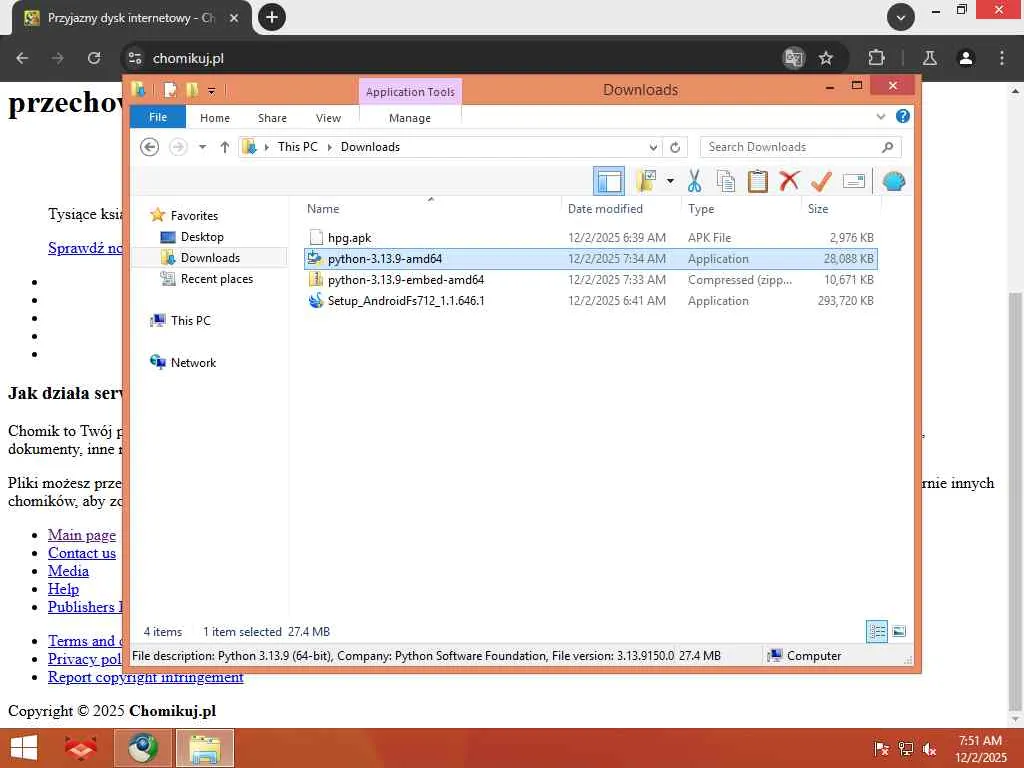Expand the address bar history dropdown

pos(653,147)
